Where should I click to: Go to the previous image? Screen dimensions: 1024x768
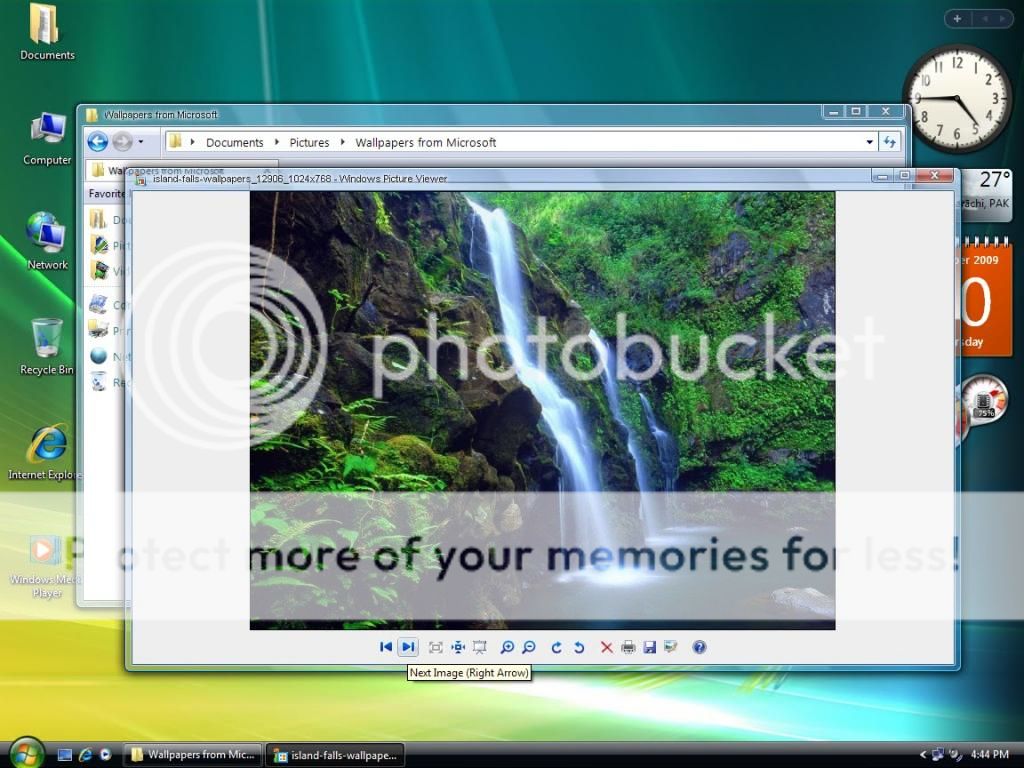pyautogui.click(x=386, y=647)
